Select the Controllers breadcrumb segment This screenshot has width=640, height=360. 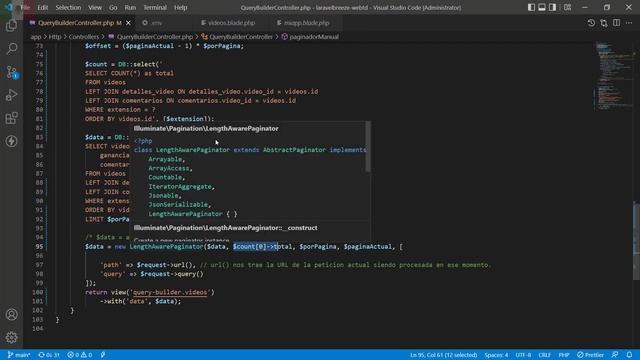click(x=84, y=37)
